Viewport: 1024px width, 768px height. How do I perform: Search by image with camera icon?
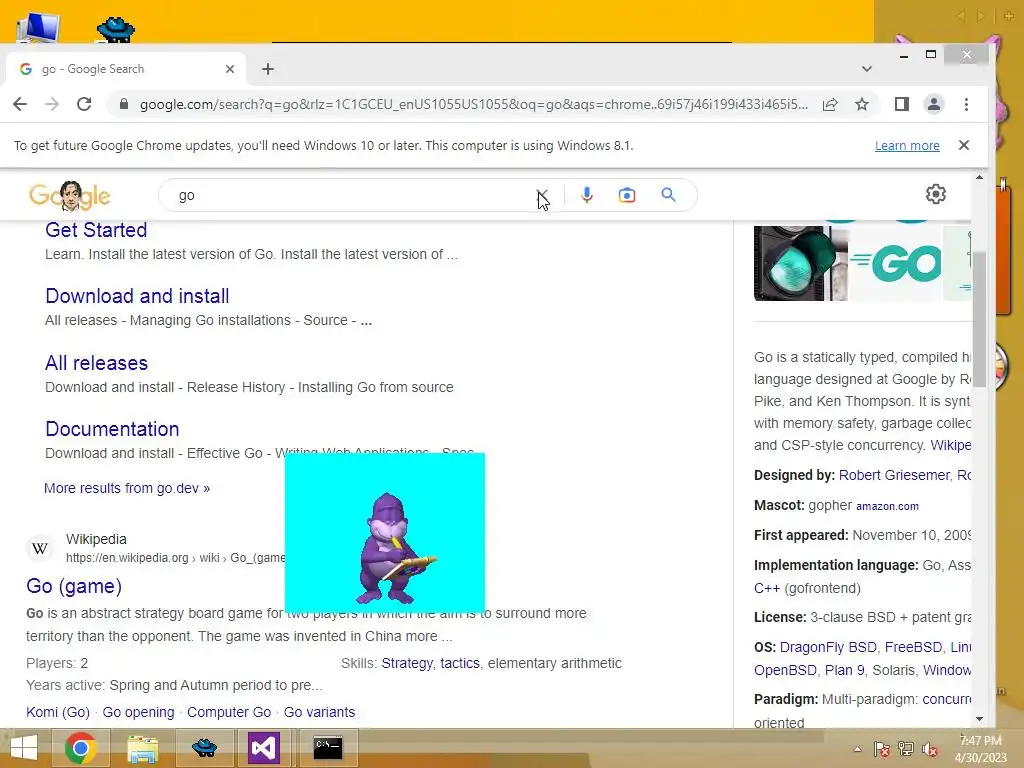coord(627,195)
